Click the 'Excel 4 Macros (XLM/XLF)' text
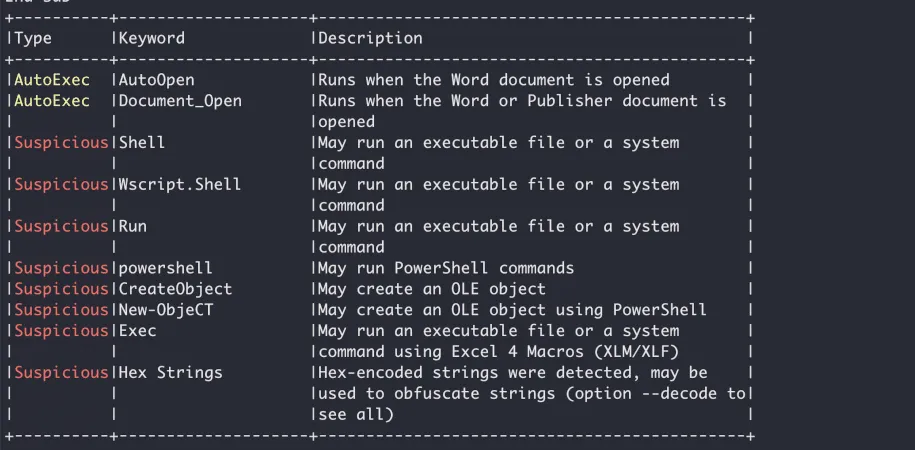The image size is (915, 450). 565,352
